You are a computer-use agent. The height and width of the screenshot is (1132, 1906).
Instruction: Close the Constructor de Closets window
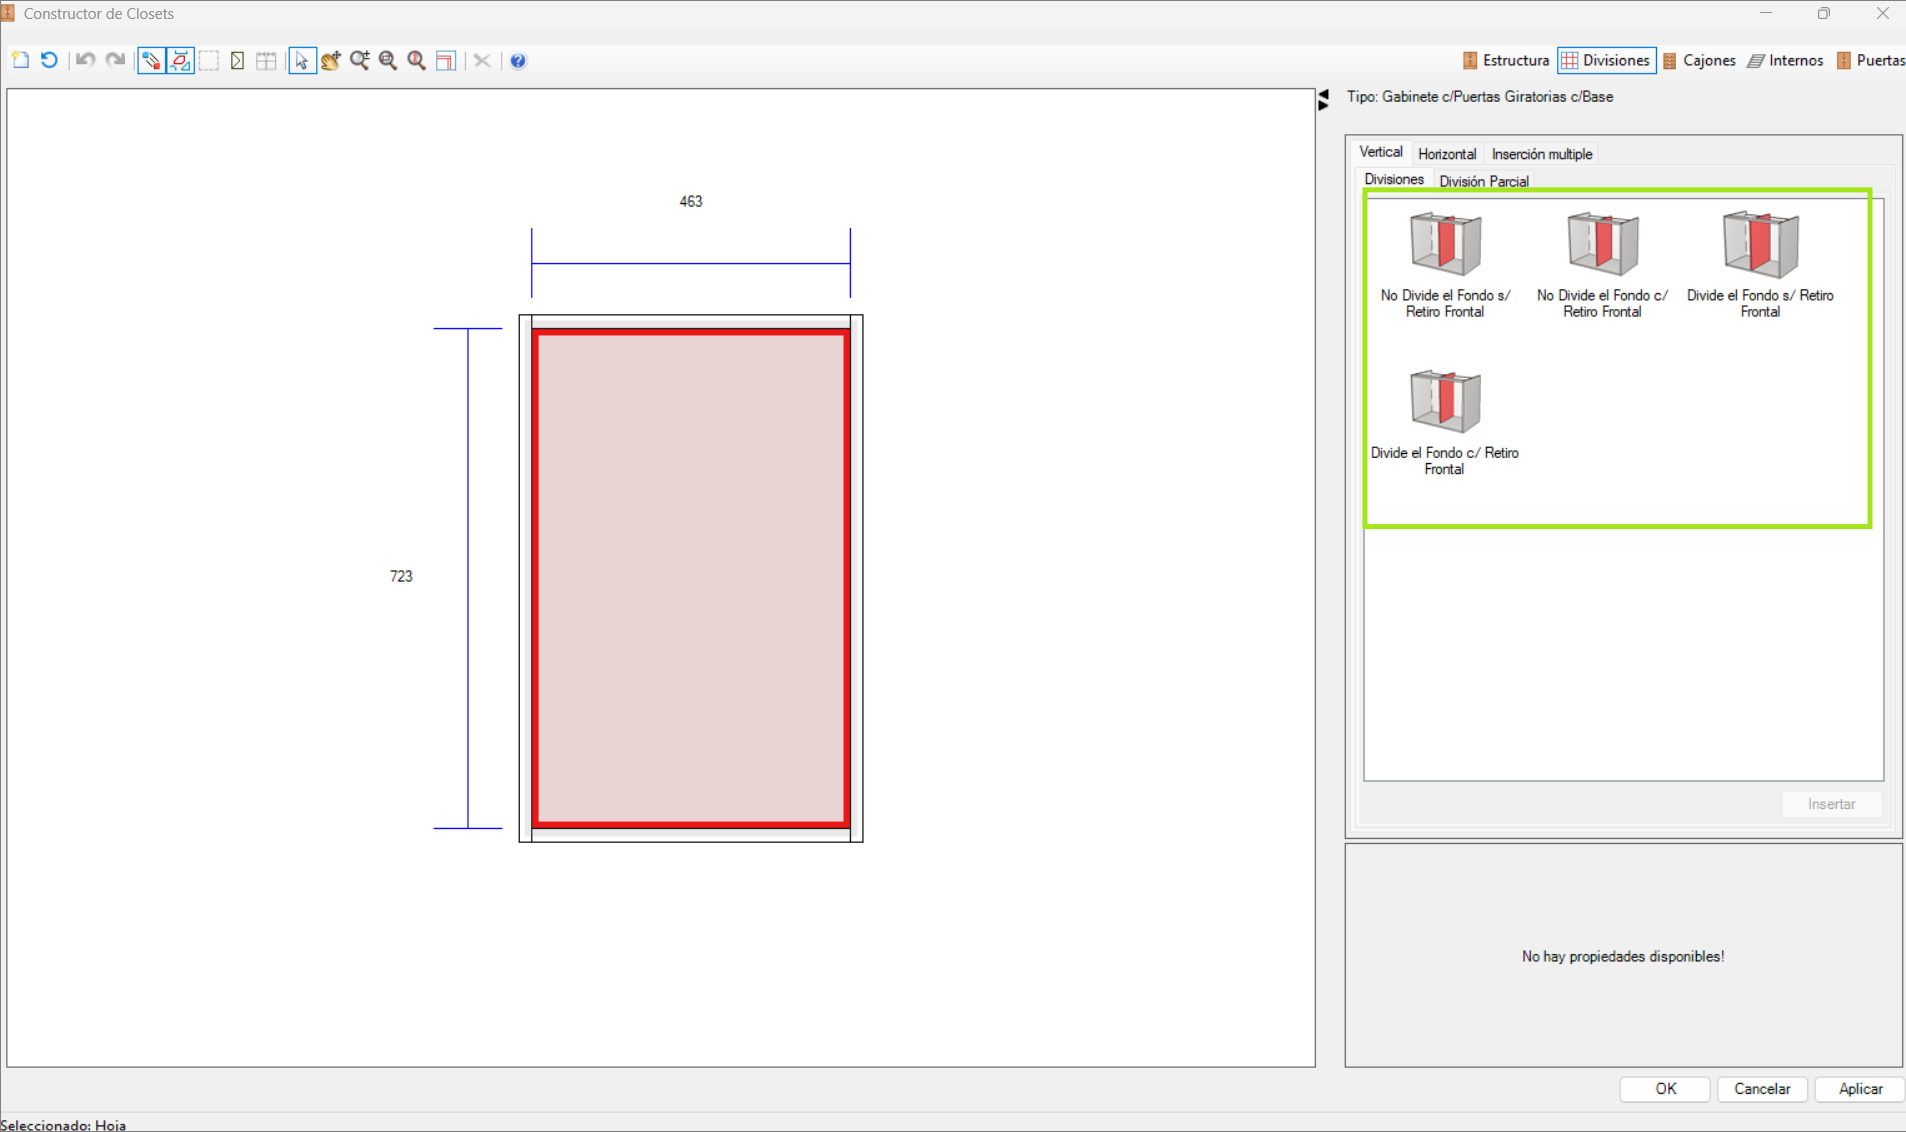pos(1882,14)
